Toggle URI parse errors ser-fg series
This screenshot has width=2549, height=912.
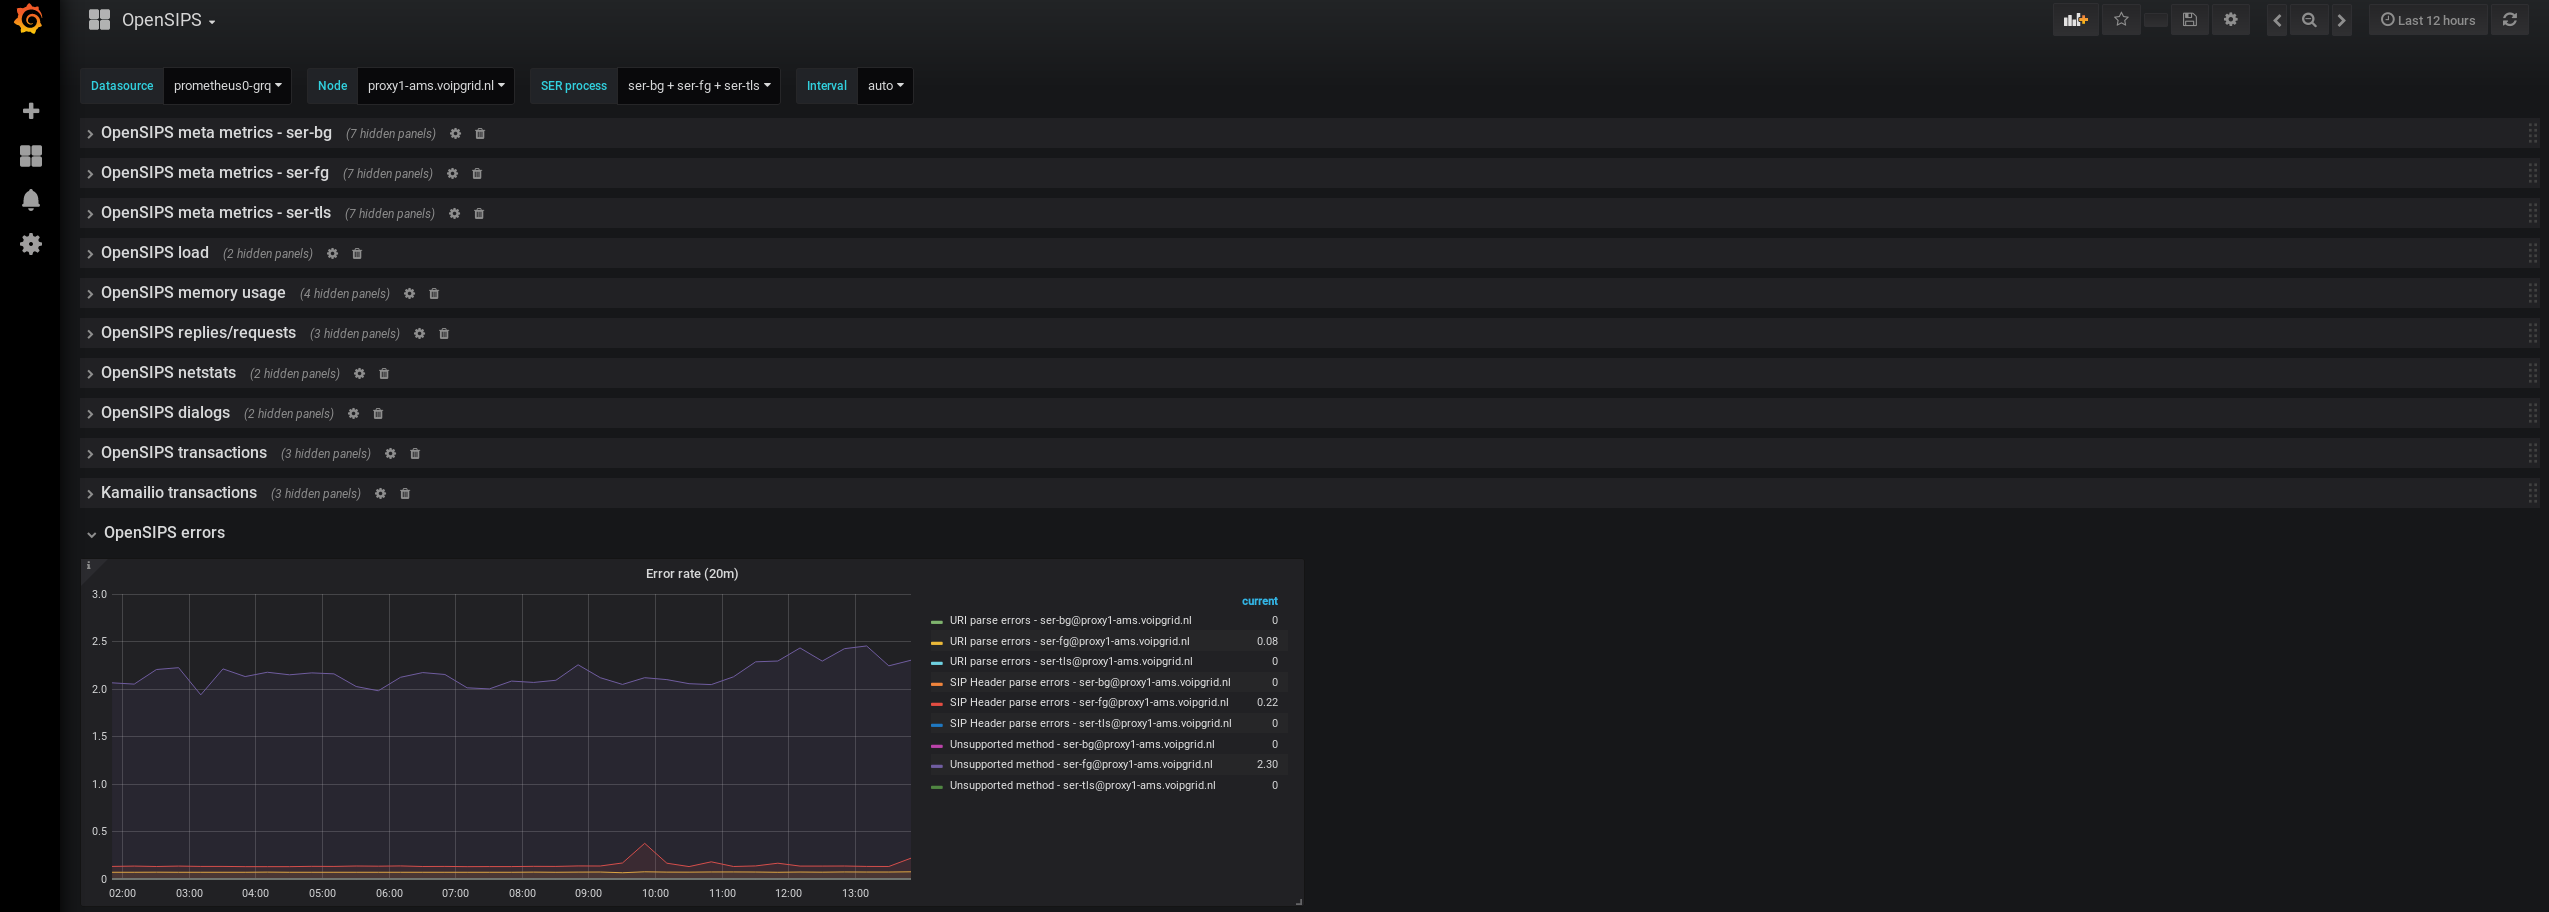click(1069, 642)
